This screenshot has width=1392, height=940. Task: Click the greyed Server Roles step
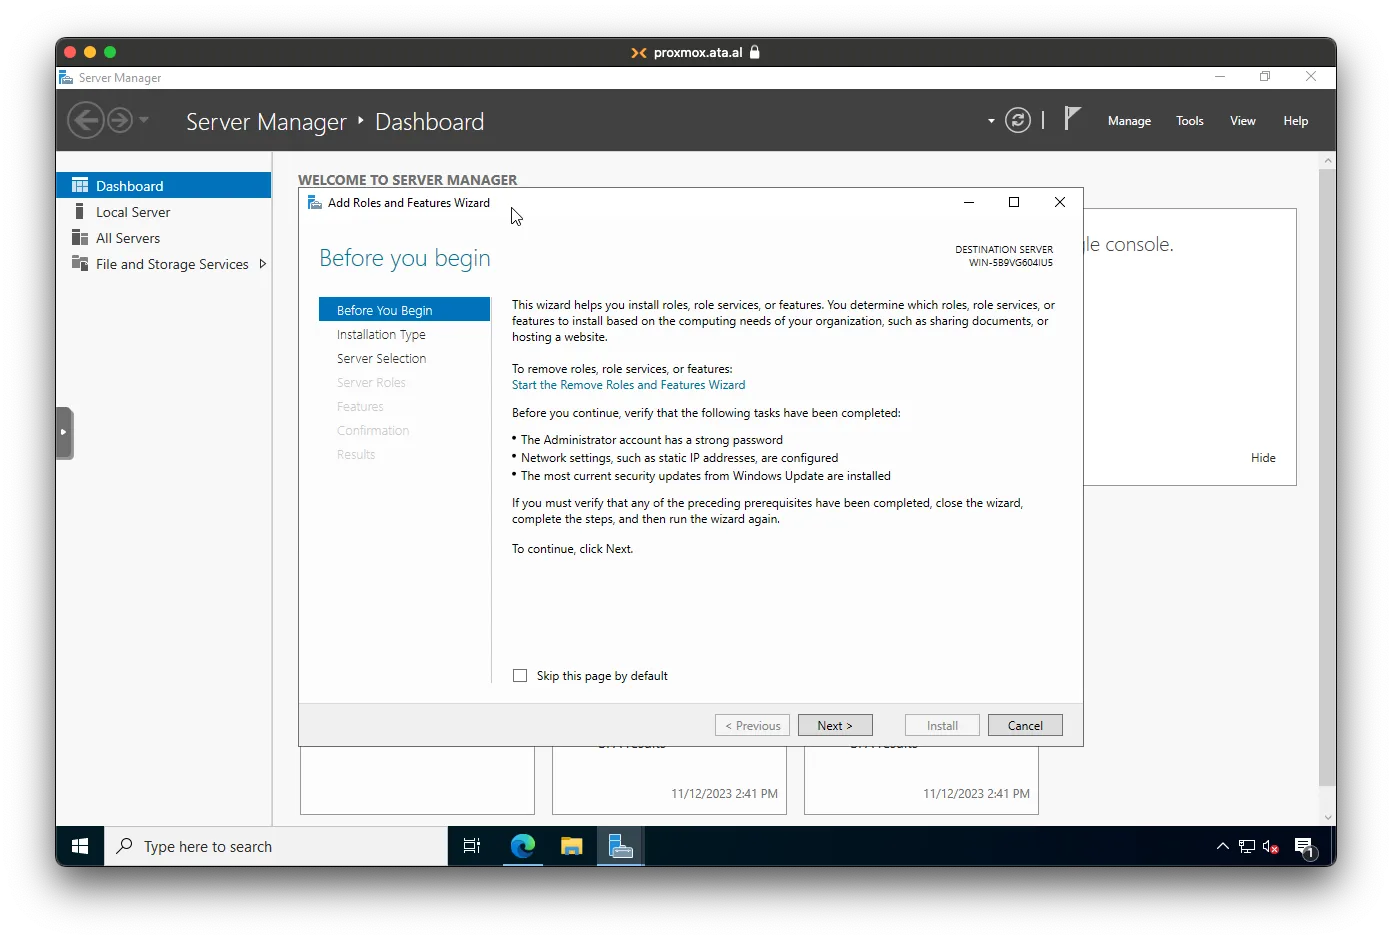pyautogui.click(x=371, y=383)
